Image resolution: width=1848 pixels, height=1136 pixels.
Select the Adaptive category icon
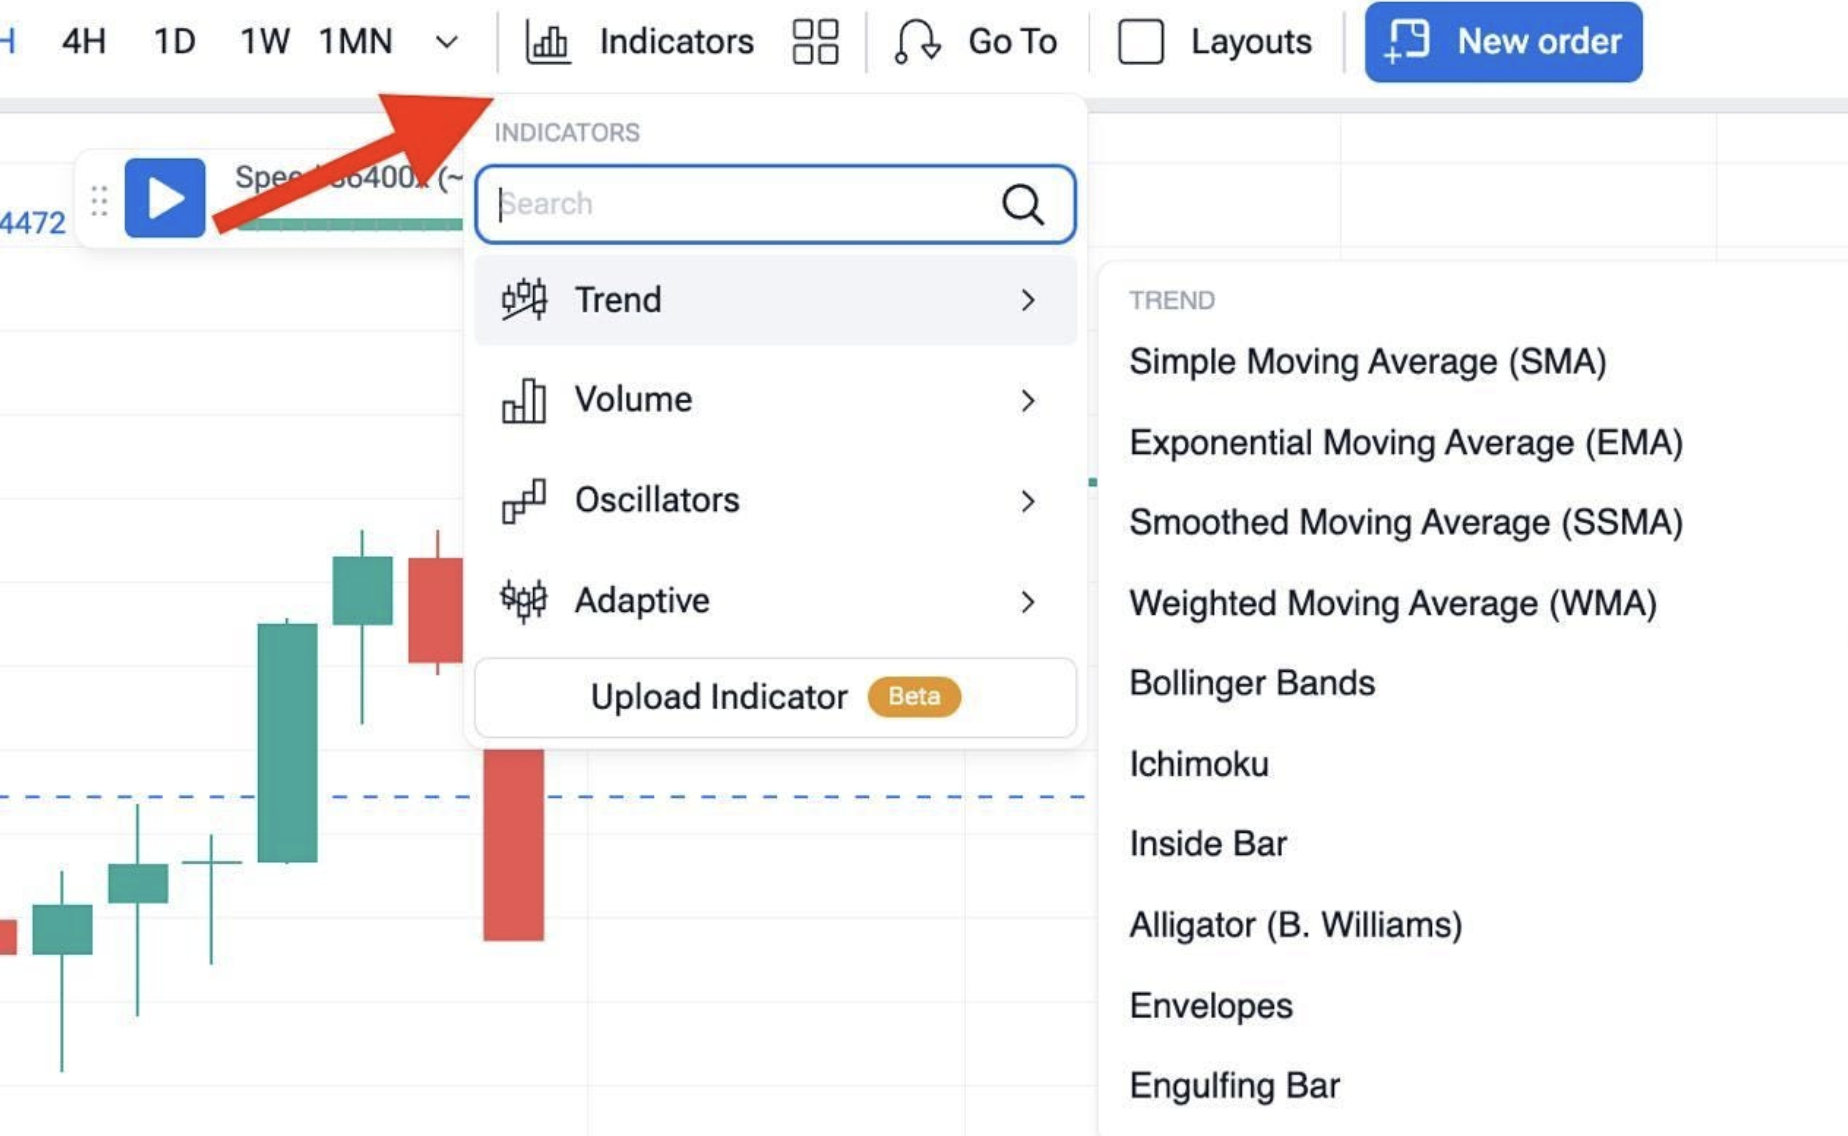point(524,600)
